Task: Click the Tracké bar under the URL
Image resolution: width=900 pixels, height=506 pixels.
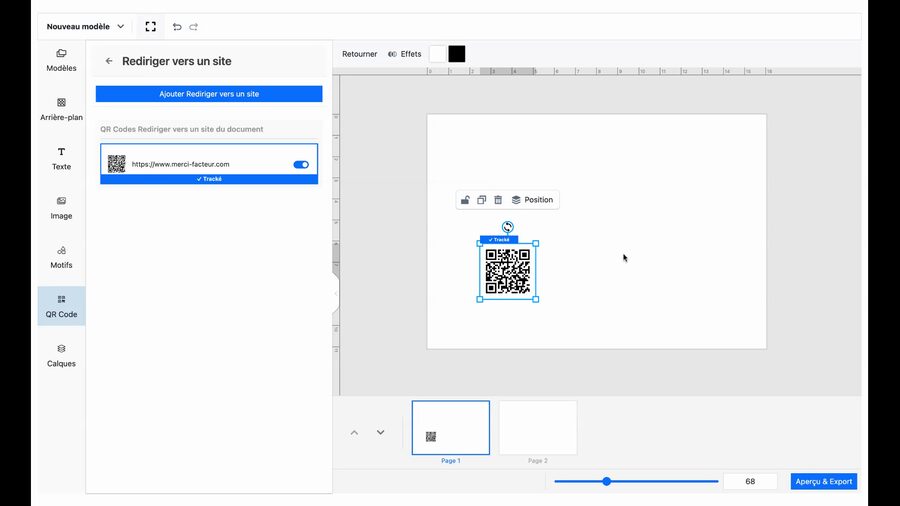Action: tap(209, 179)
